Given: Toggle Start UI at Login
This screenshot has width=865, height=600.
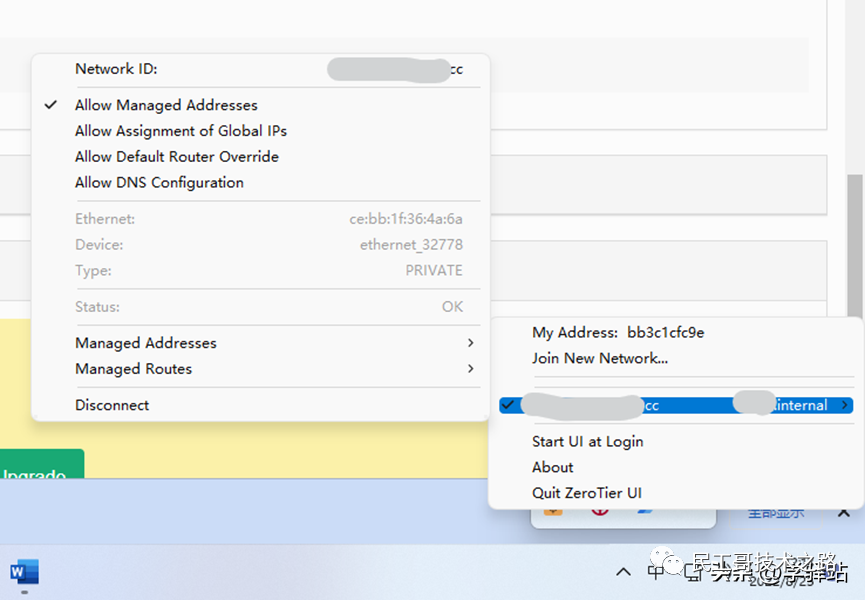Looking at the screenshot, I should [x=676, y=442].
